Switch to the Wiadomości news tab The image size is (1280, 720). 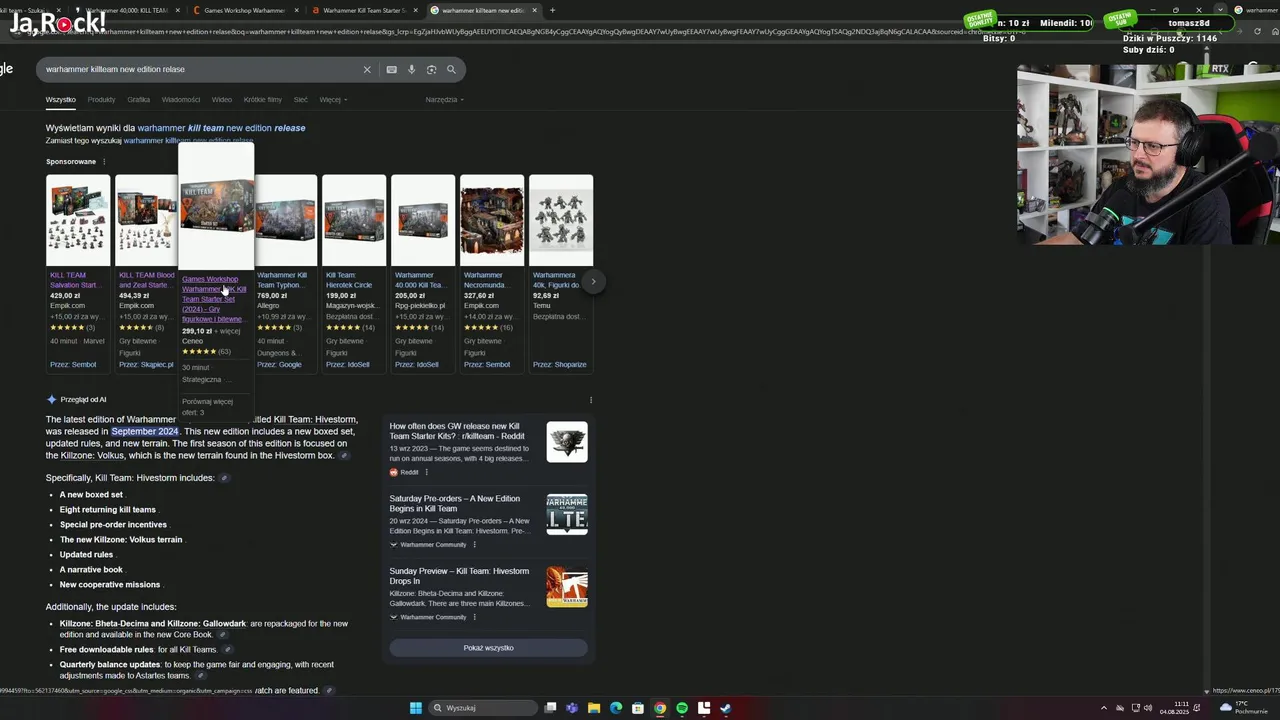(x=181, y=100)
